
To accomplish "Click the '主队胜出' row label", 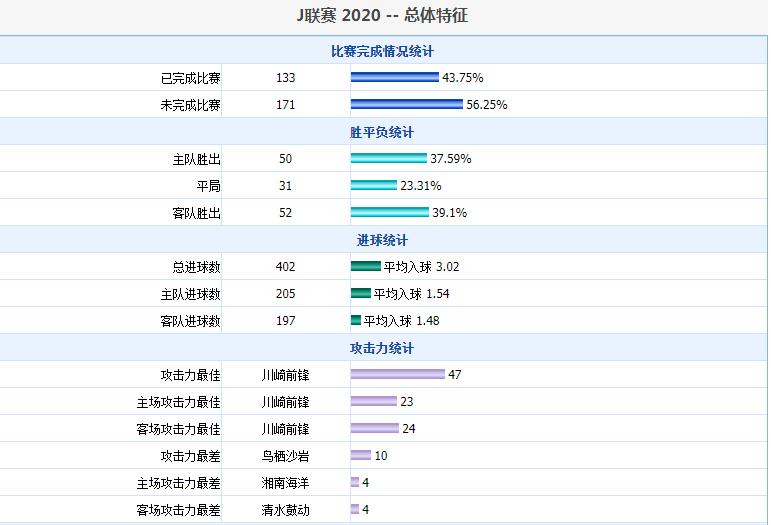I will 196,159.
